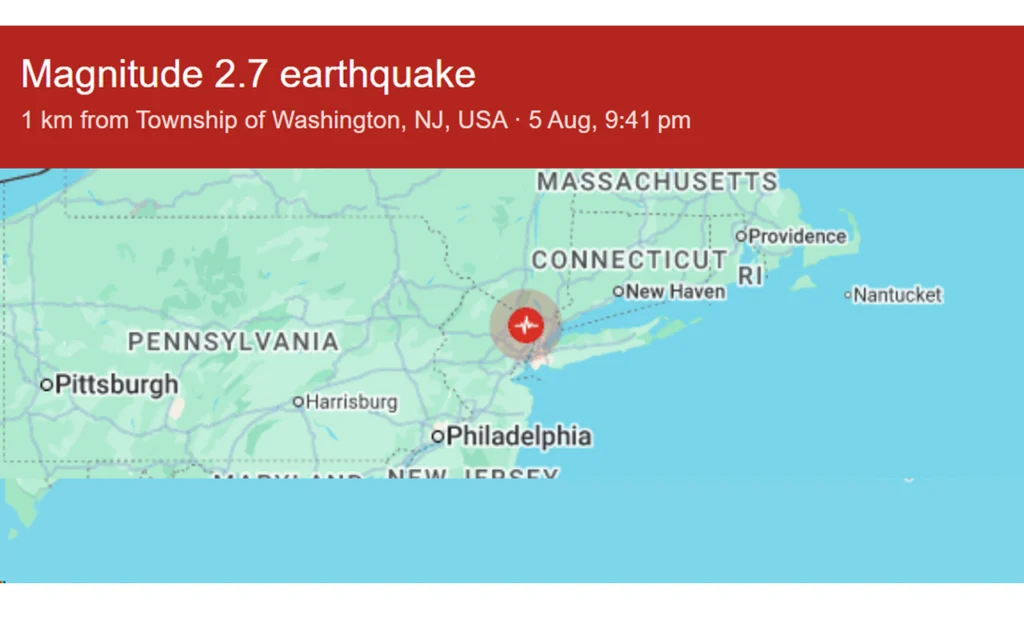The width and height of the screenshot is (1024, 640).
Task: Click the CONNECTICUT state label
Action: click(630, 260)
